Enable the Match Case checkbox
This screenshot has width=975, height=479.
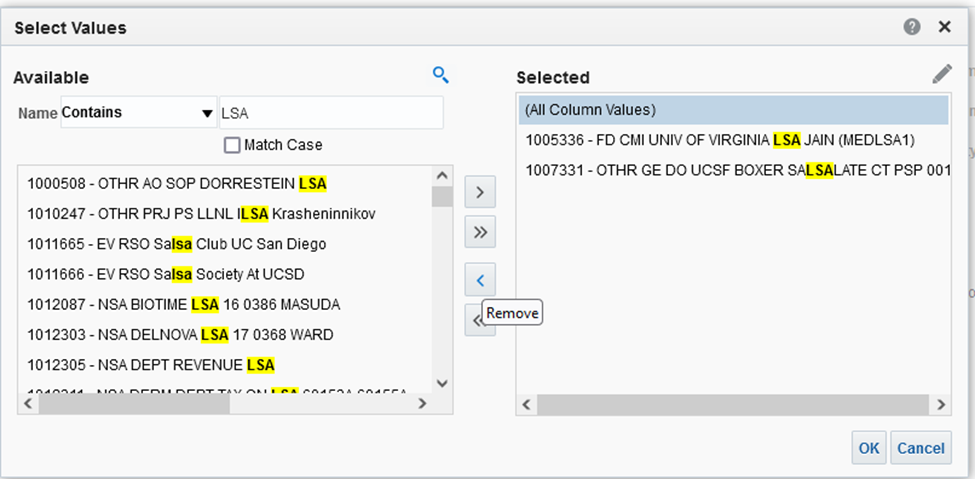(232, 145)
